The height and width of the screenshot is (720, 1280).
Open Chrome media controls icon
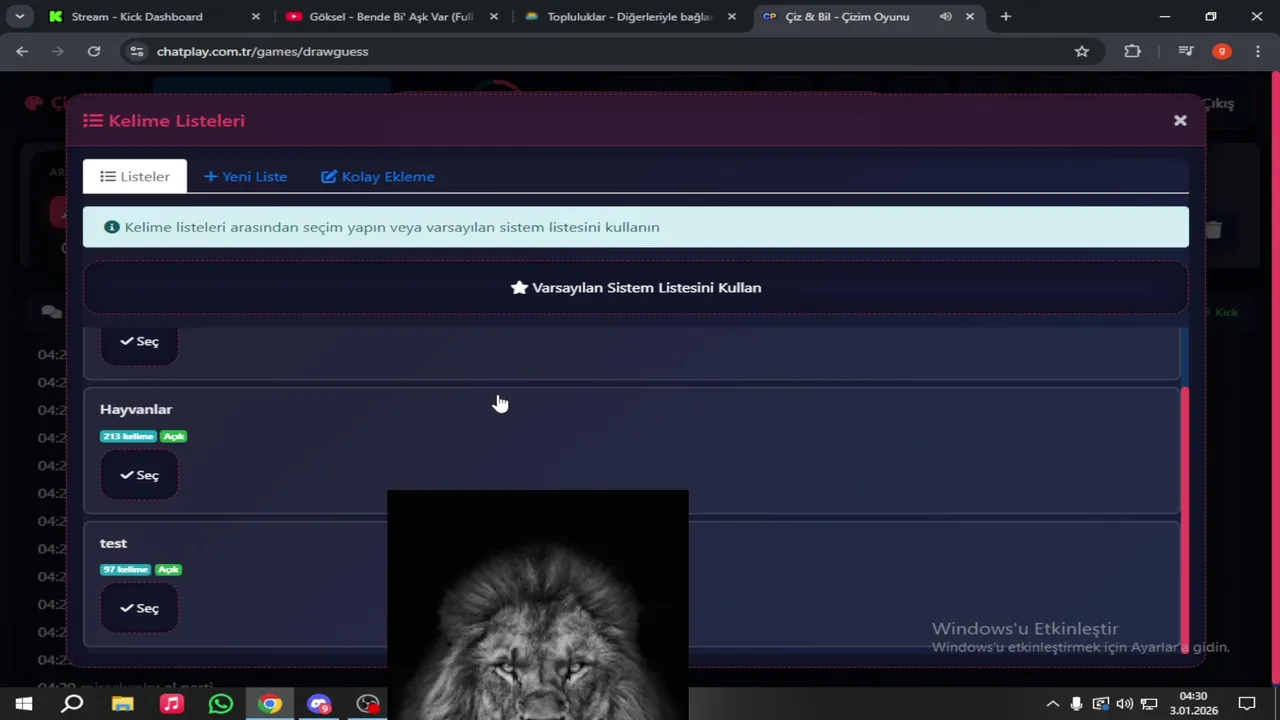click(x=1186, y=51)
